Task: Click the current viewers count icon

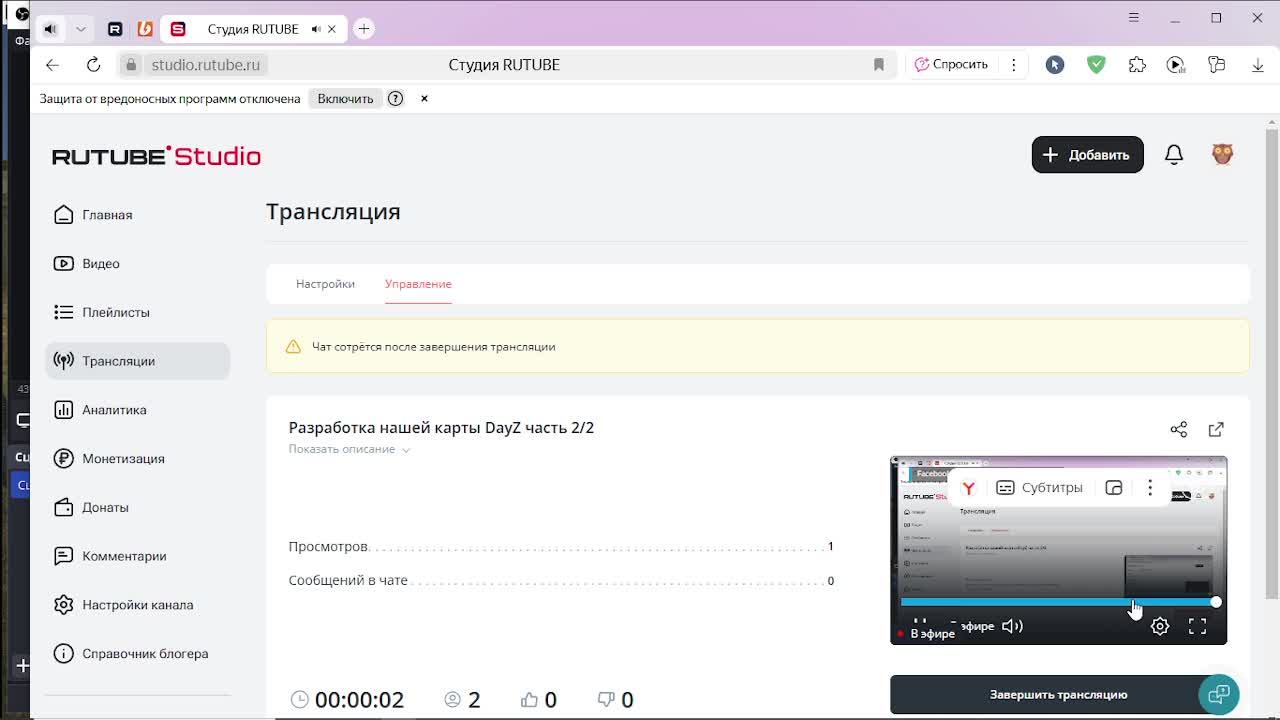Action: click(x=453, y=700)
